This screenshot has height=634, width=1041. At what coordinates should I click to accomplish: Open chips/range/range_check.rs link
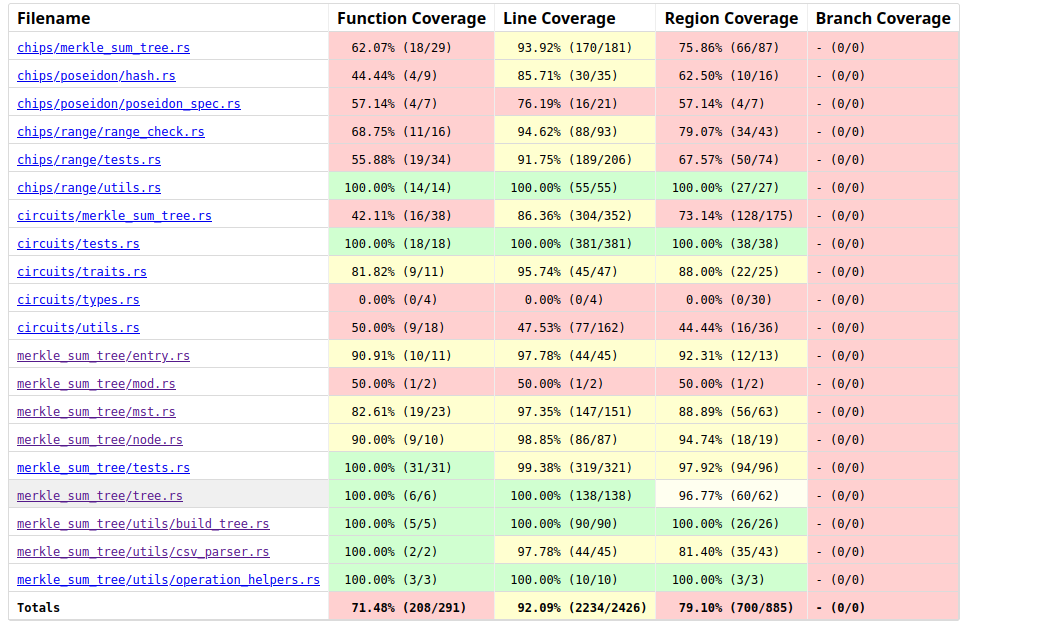[x=111, y=131]
